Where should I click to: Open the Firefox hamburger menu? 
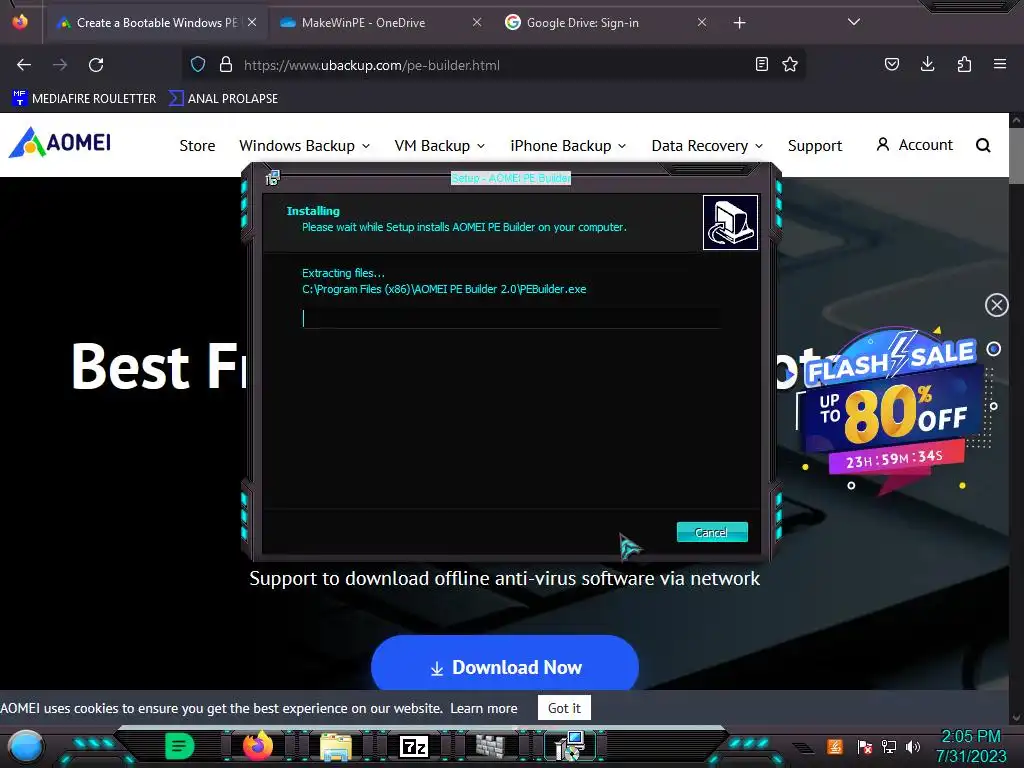coord(1000,64)
